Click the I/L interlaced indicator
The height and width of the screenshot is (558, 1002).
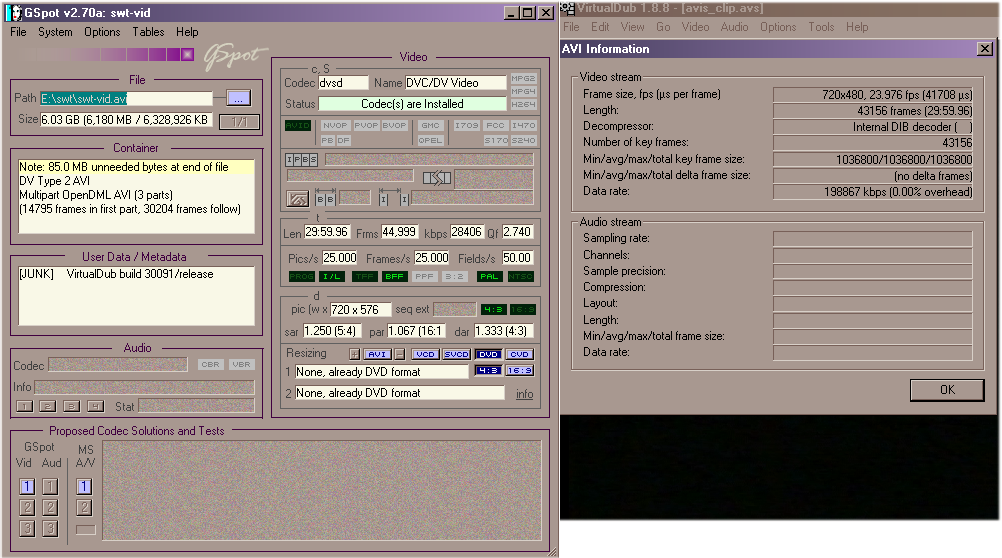pyautogui.click(x=332, y=276)
